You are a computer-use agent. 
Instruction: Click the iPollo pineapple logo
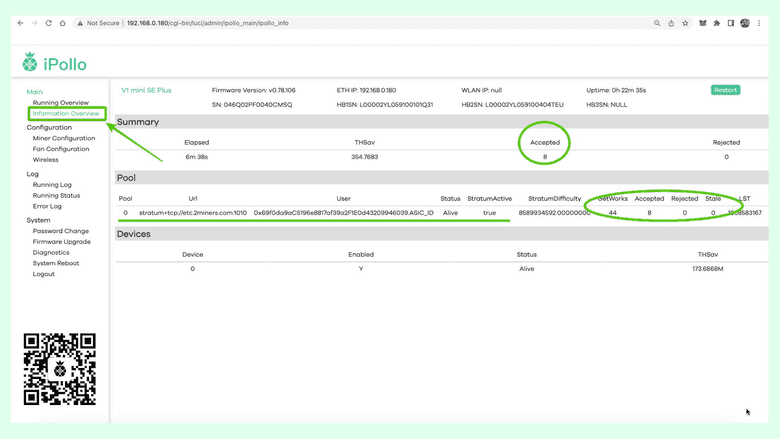click(30, 63)
